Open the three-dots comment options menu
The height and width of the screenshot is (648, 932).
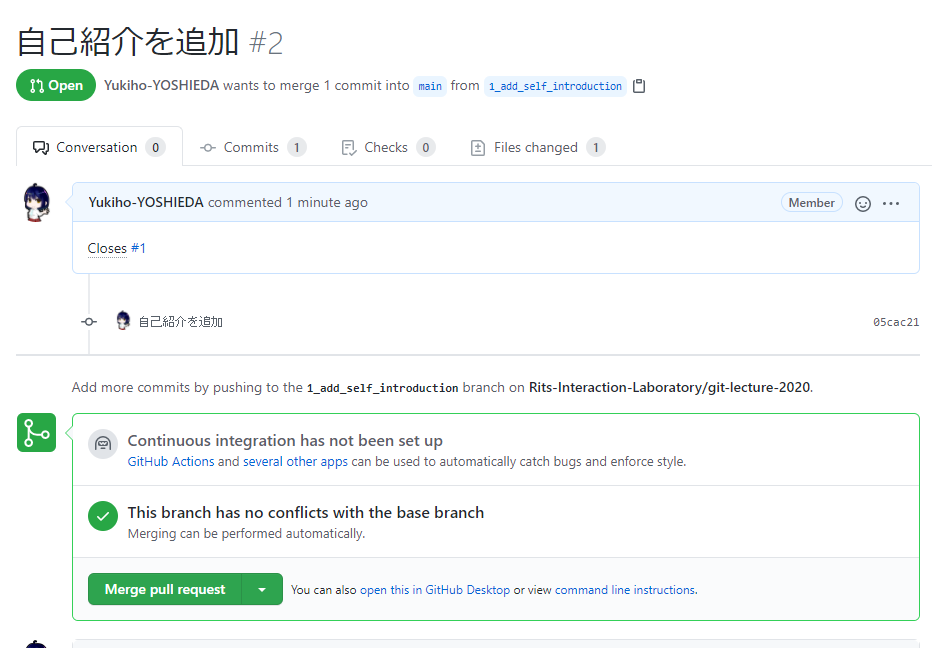click(x=890, y=204)
